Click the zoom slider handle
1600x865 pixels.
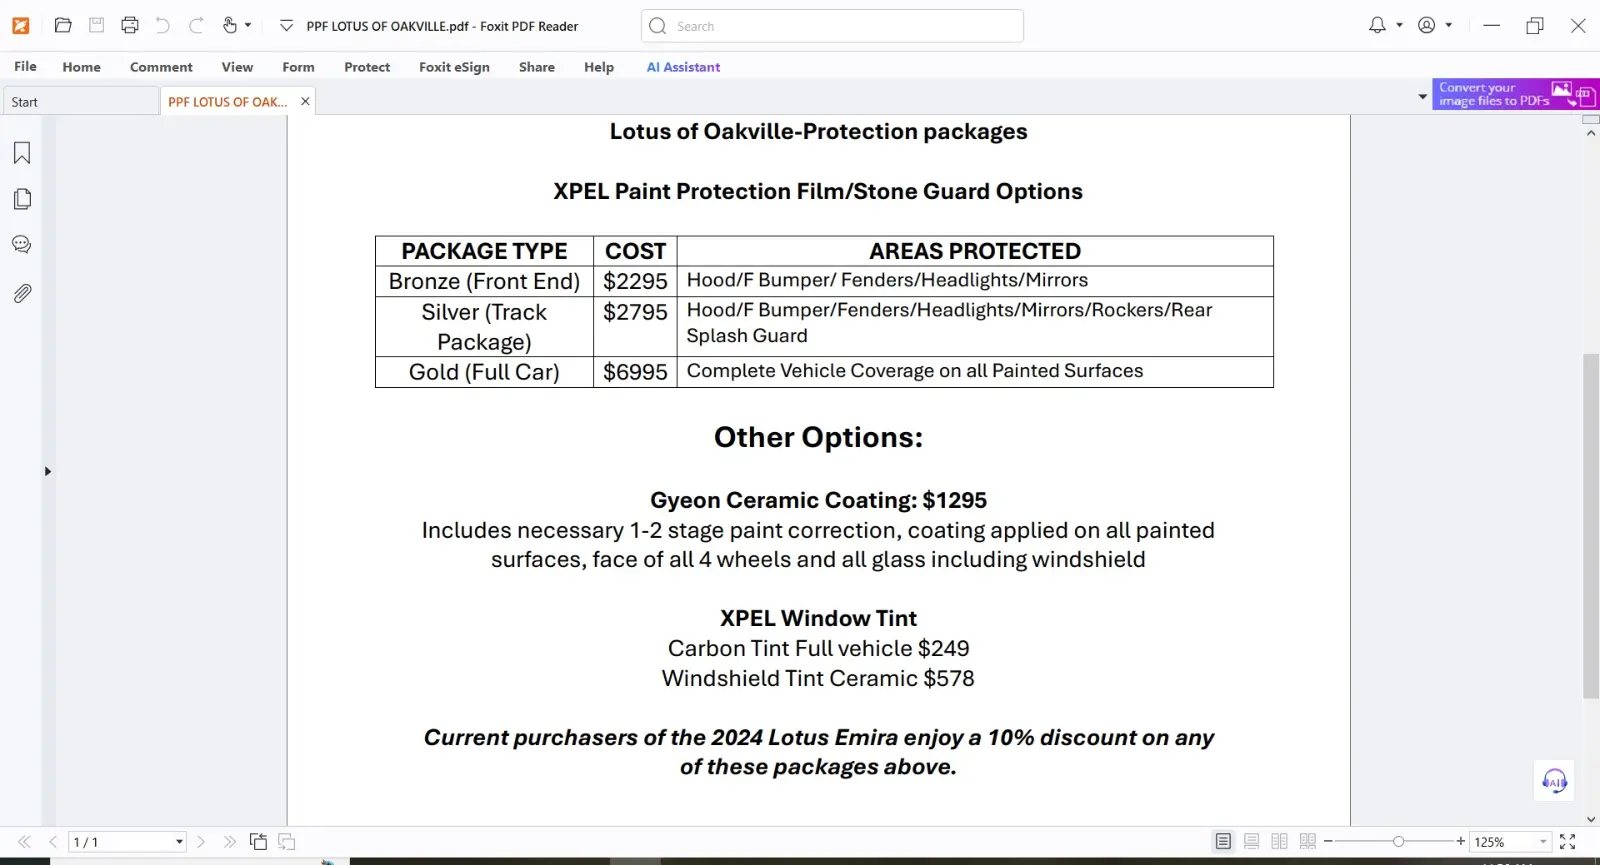(x=1398, y=842)
